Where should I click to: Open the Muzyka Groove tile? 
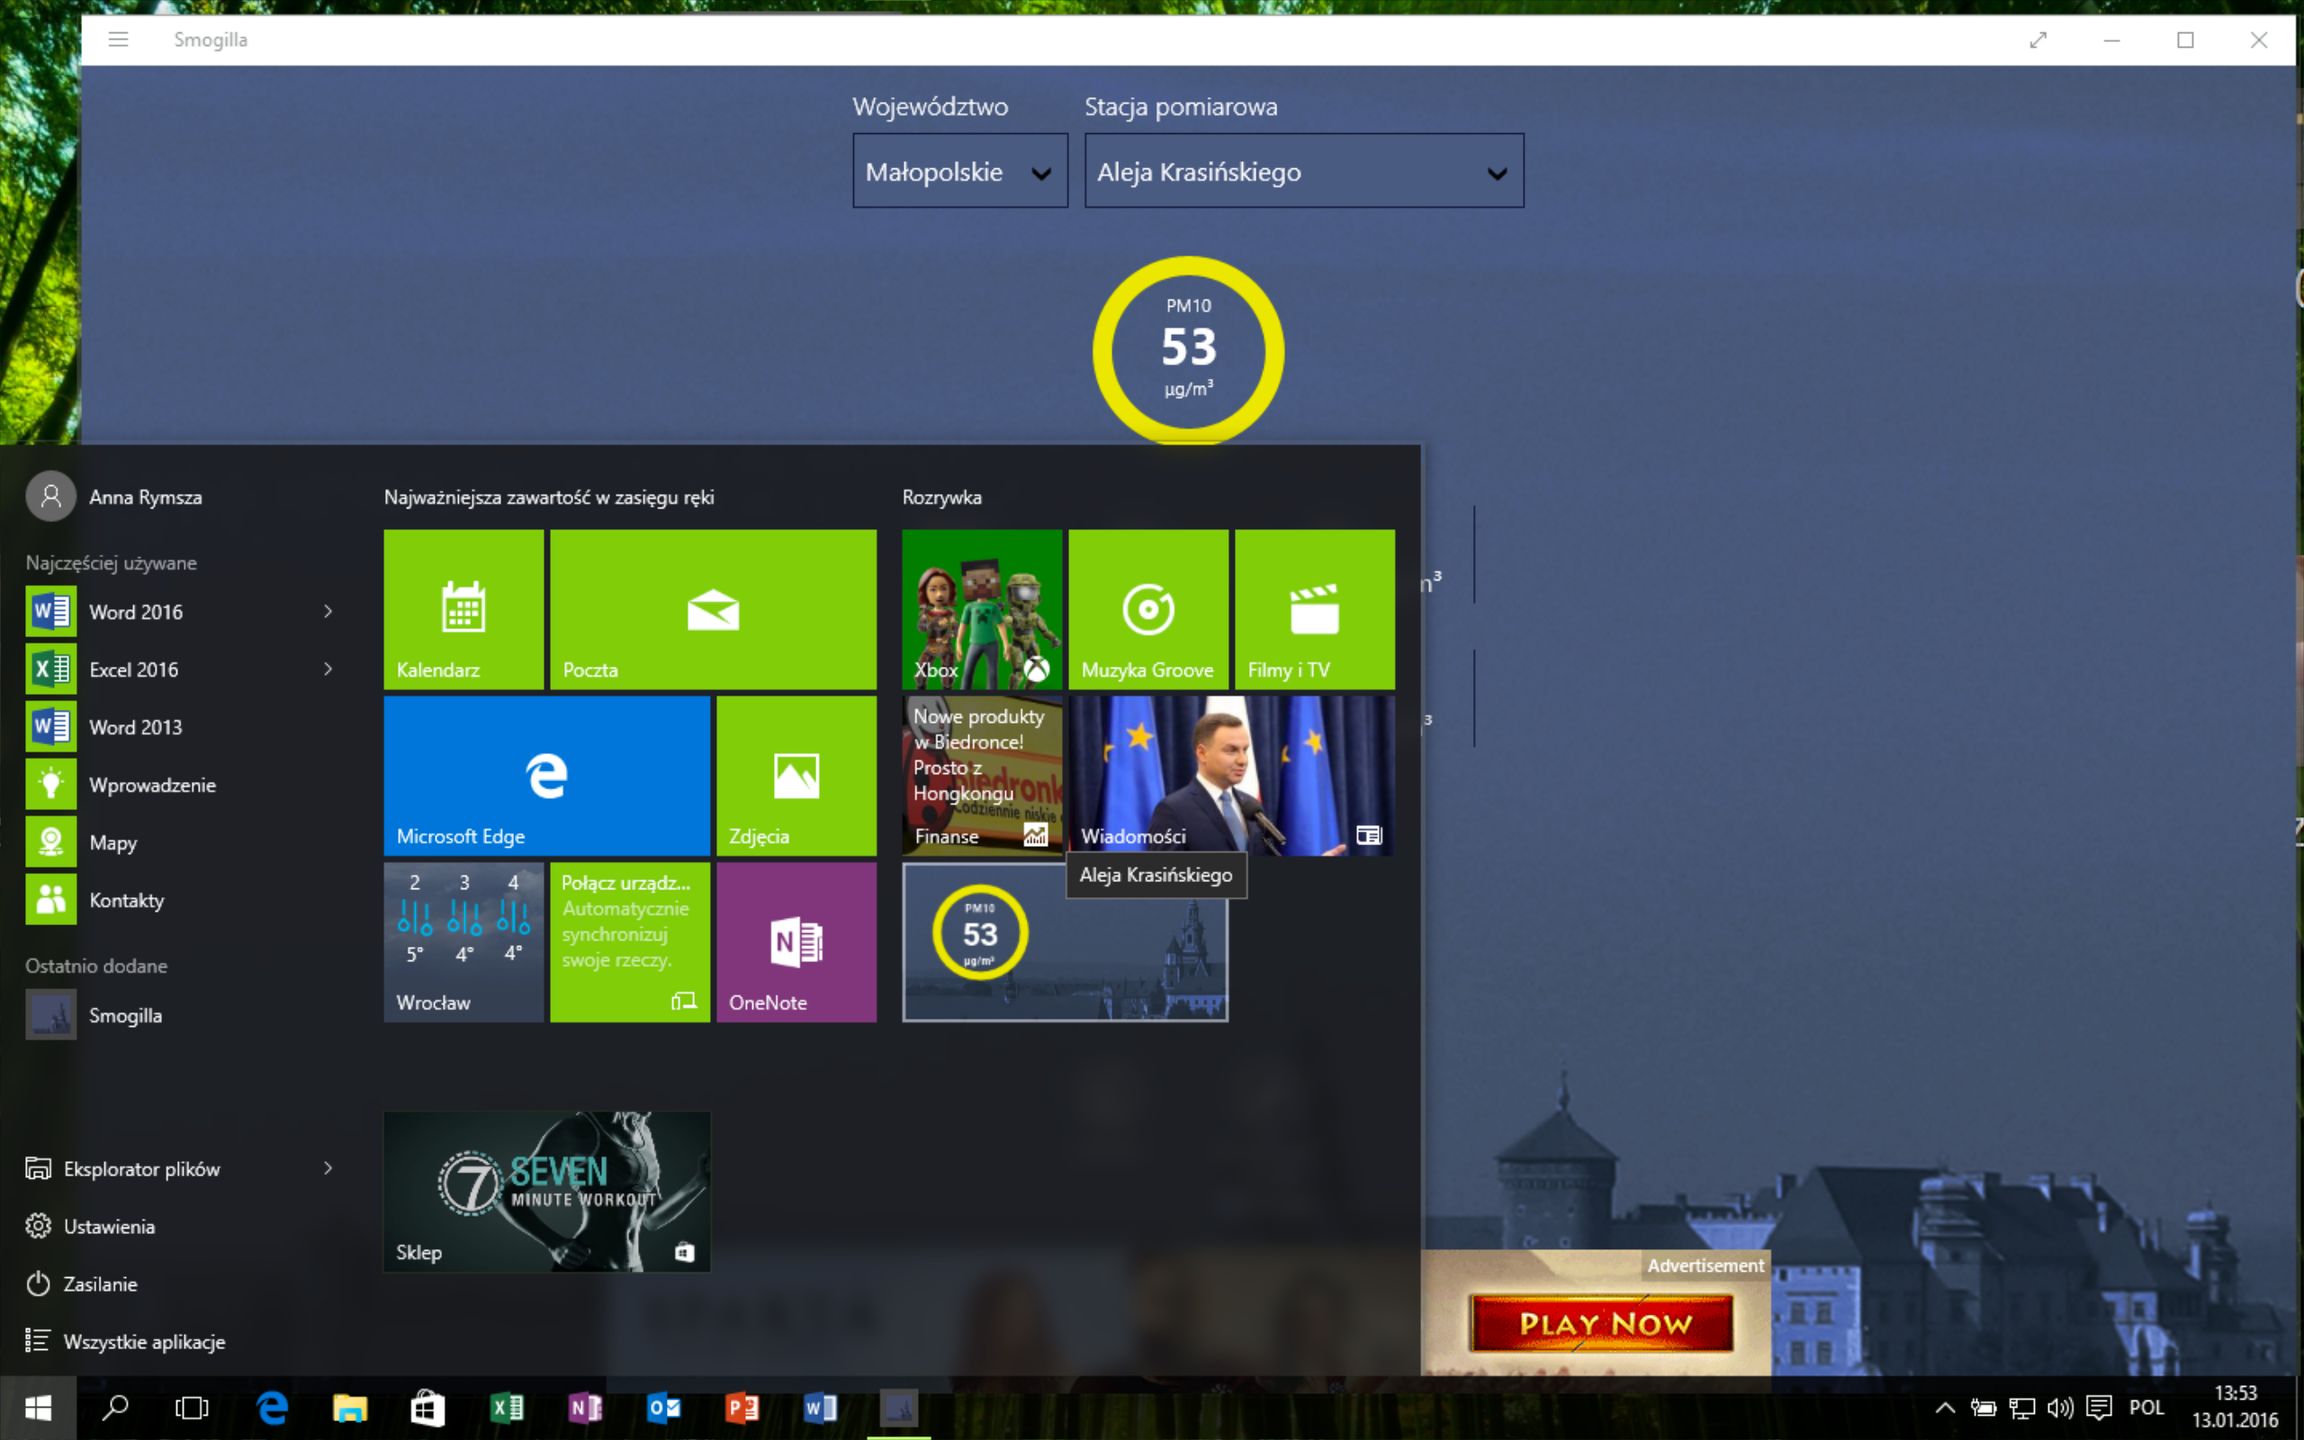(1148, 609)
